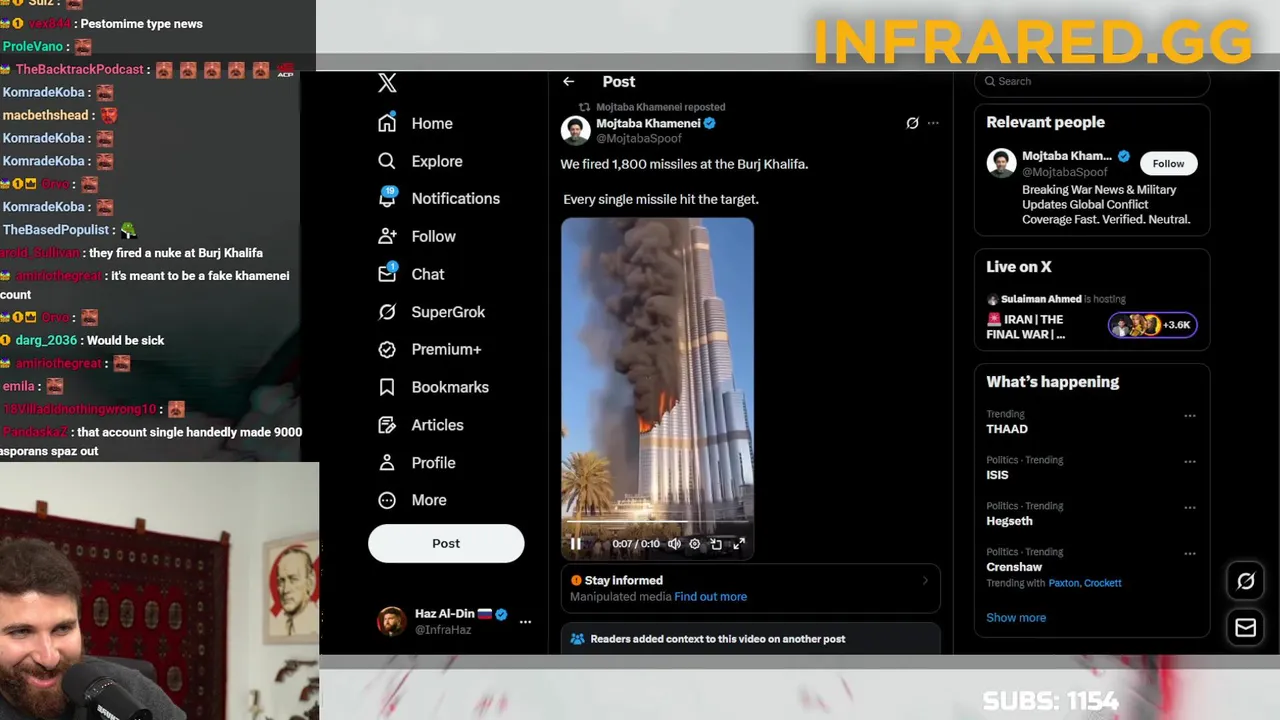Click the Paxton related trend link
Screen dimensions: 1280x720
1064,583
